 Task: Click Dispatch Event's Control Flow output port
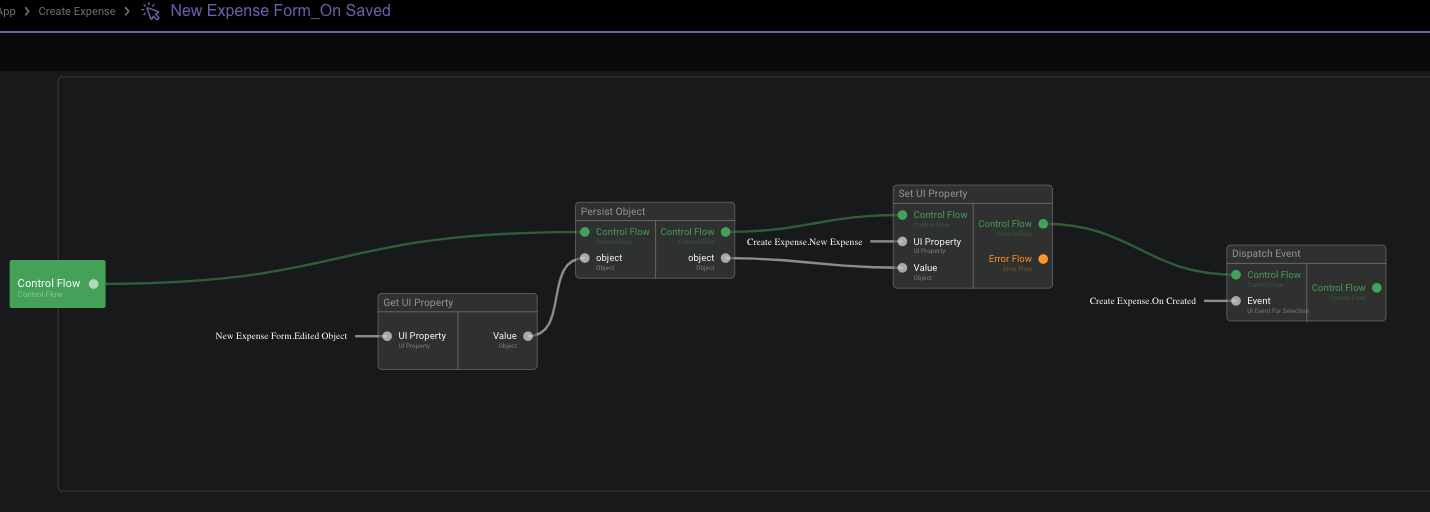[x=1376, y=288]
